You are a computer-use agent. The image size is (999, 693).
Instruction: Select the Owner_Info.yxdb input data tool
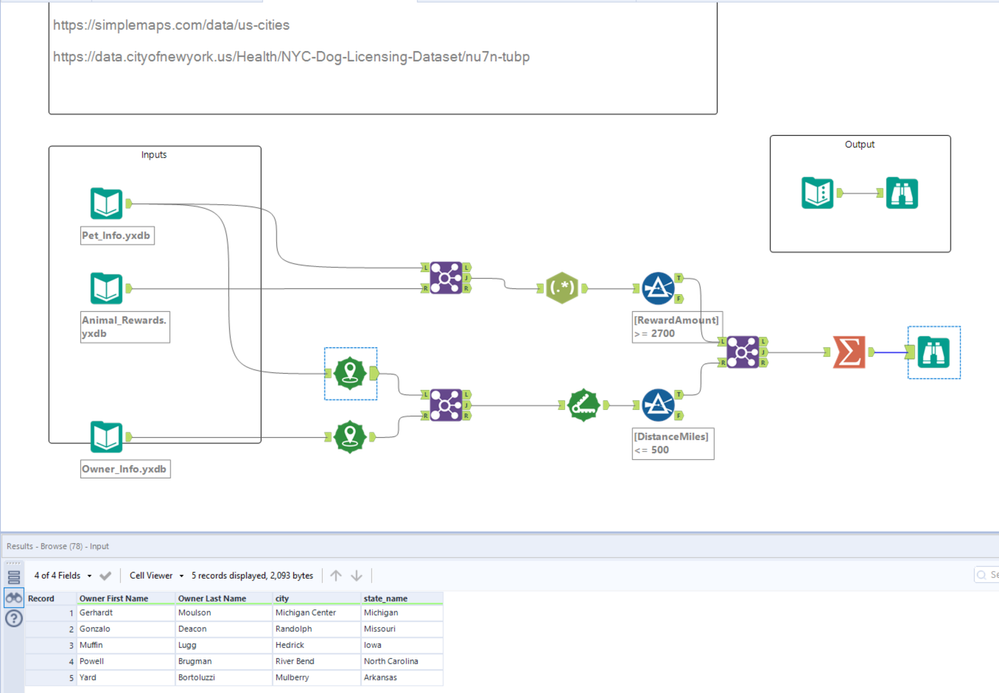[106, 437]
